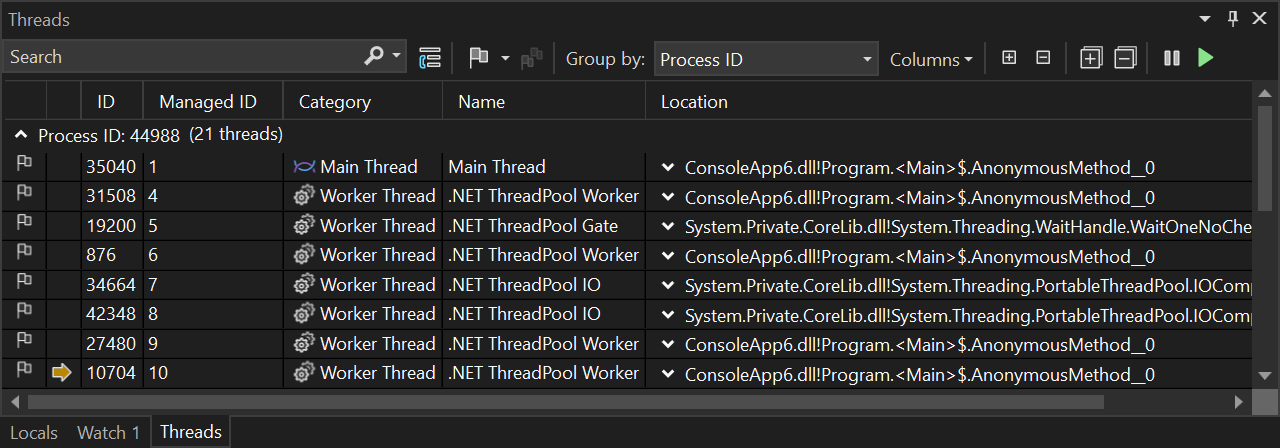Thaw threads with green play icon
1280x448 pixels.
pyautogui.click(x=1205, y=58)
